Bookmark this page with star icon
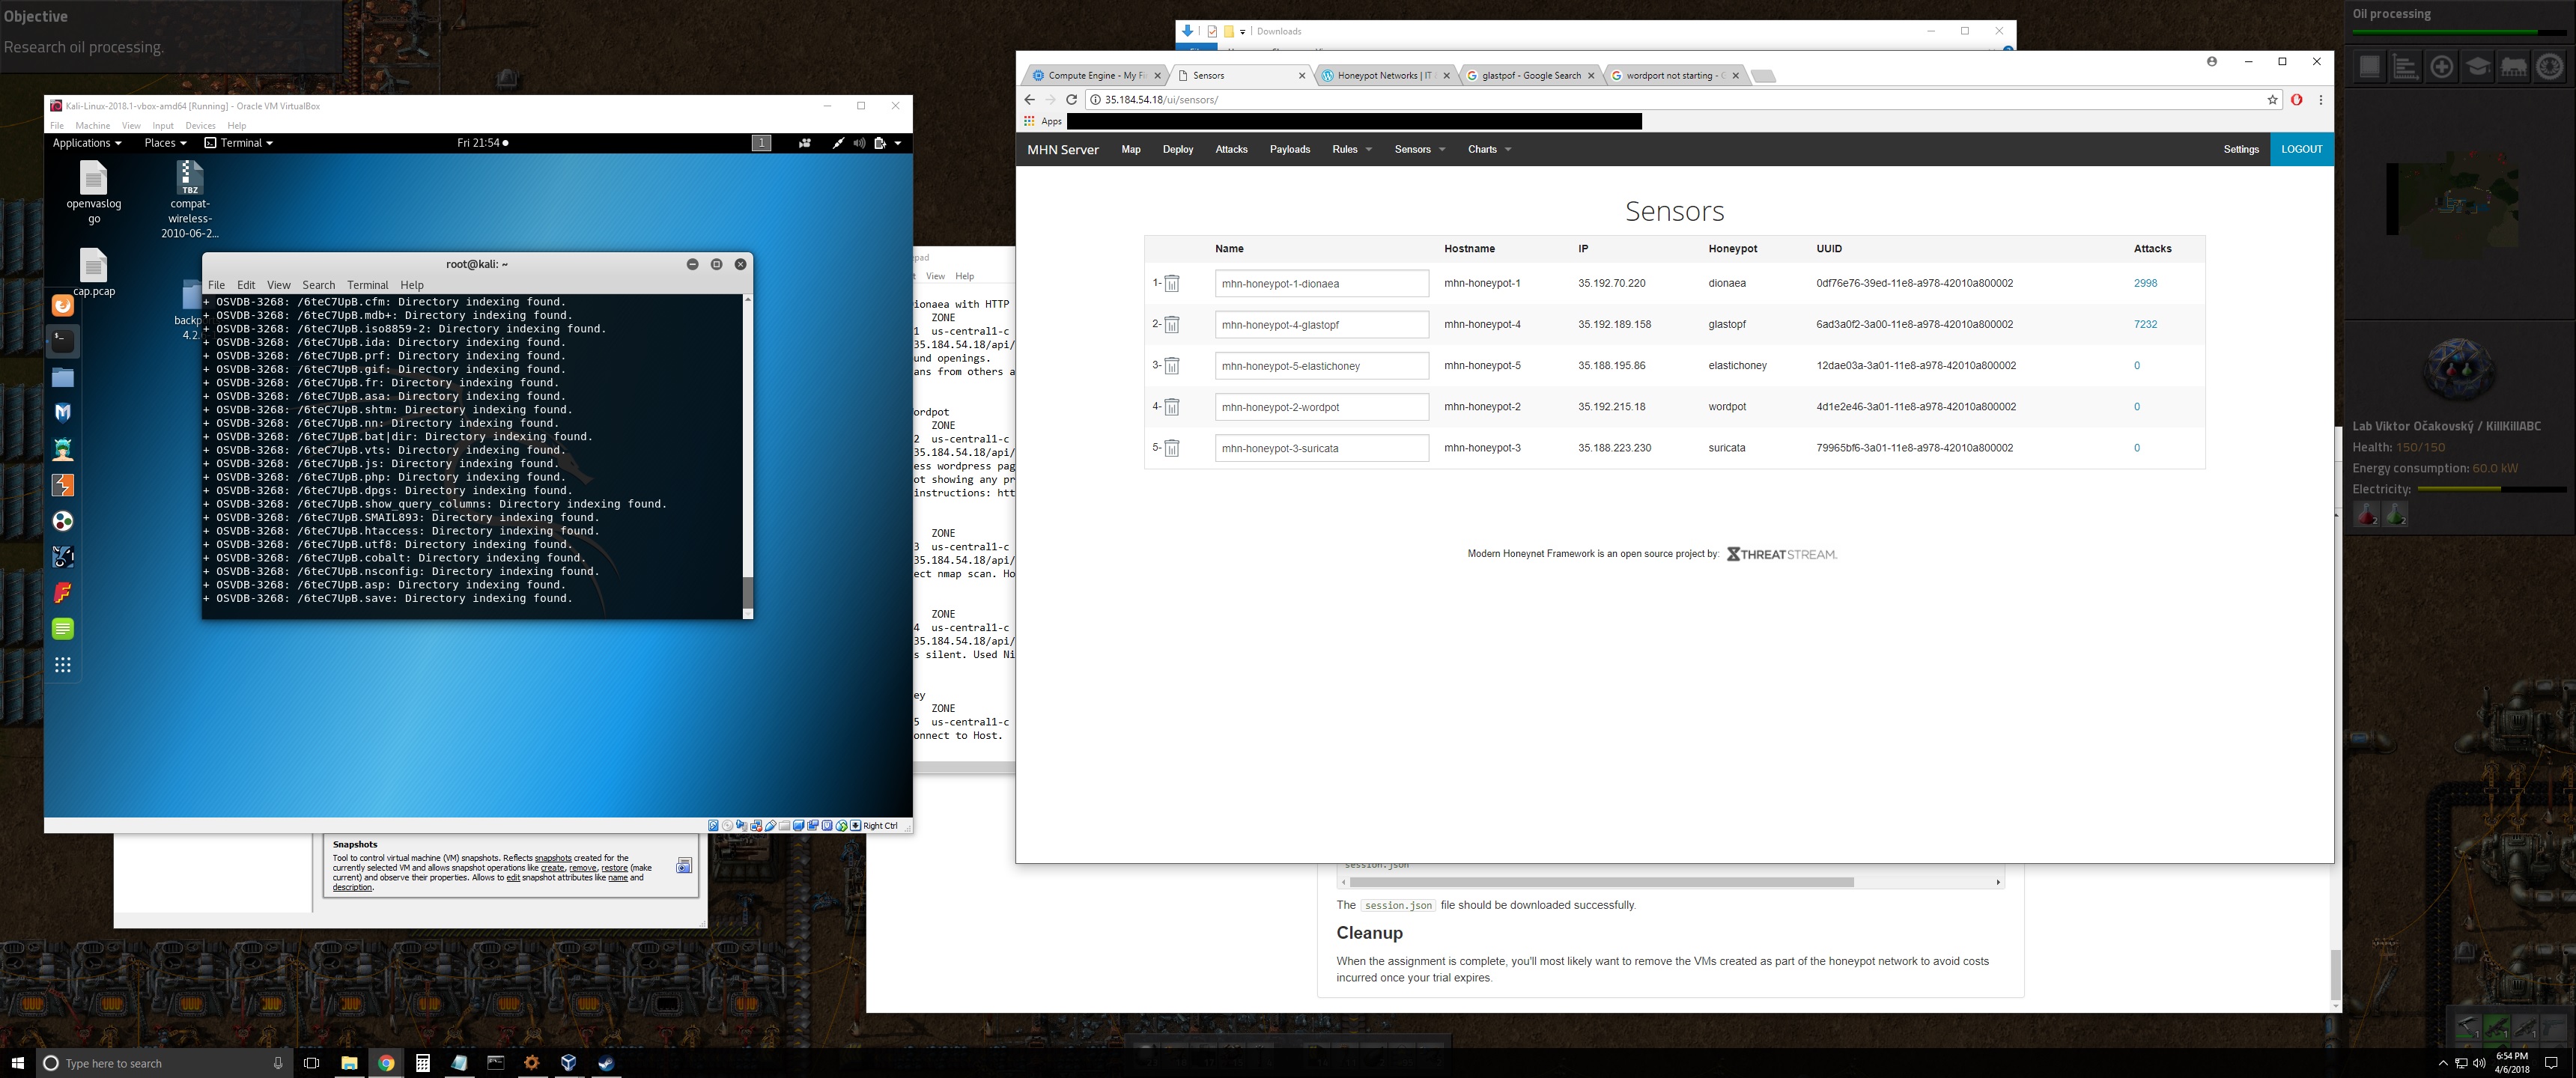The height and width of the screenshot is (1078, 2576). click(x=2272, y=100)
